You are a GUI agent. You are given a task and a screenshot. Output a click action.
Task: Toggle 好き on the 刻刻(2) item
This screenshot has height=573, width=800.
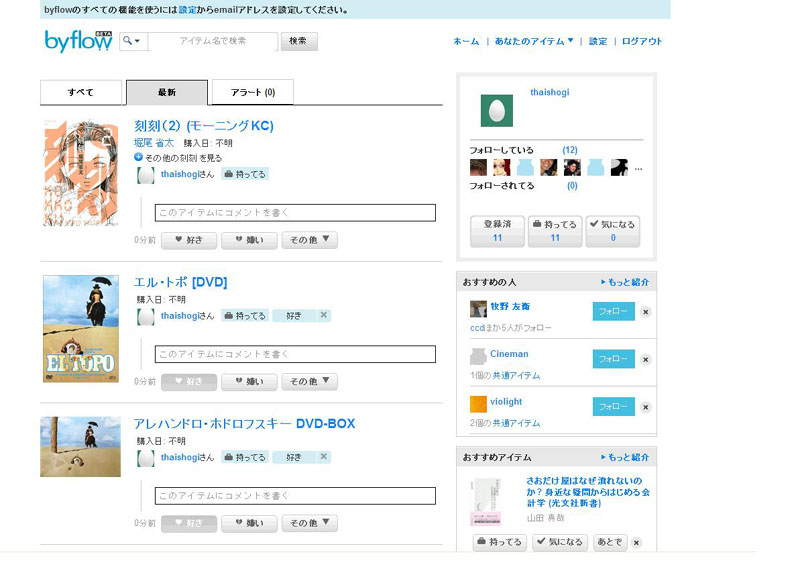[188, 240]
